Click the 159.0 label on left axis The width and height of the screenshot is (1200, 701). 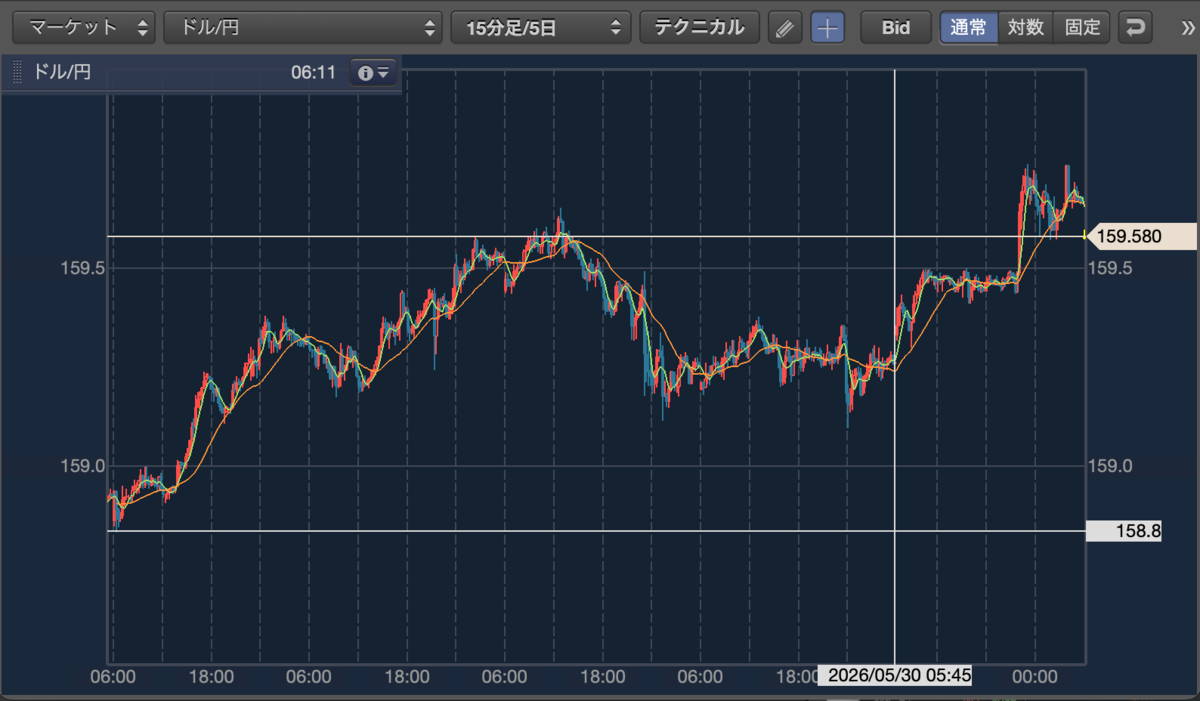point(82,466)
